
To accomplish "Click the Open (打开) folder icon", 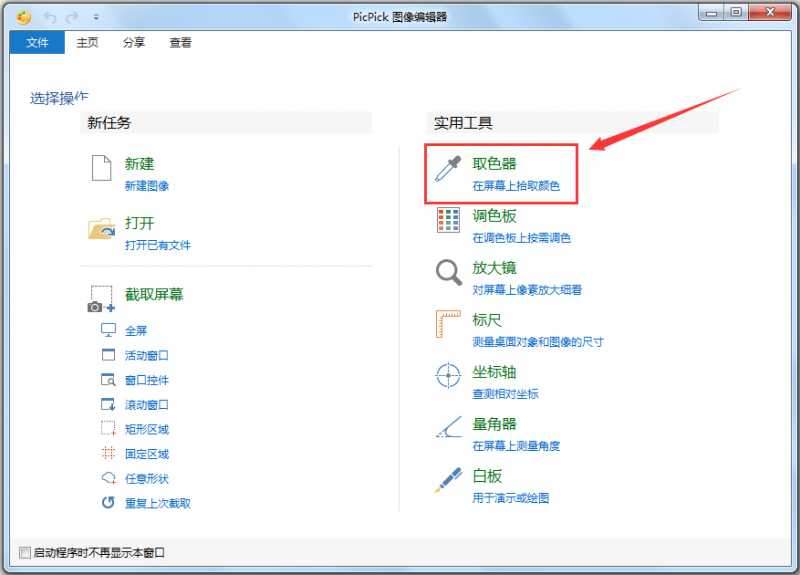I will pyautogui.click(x=101, y=229).
